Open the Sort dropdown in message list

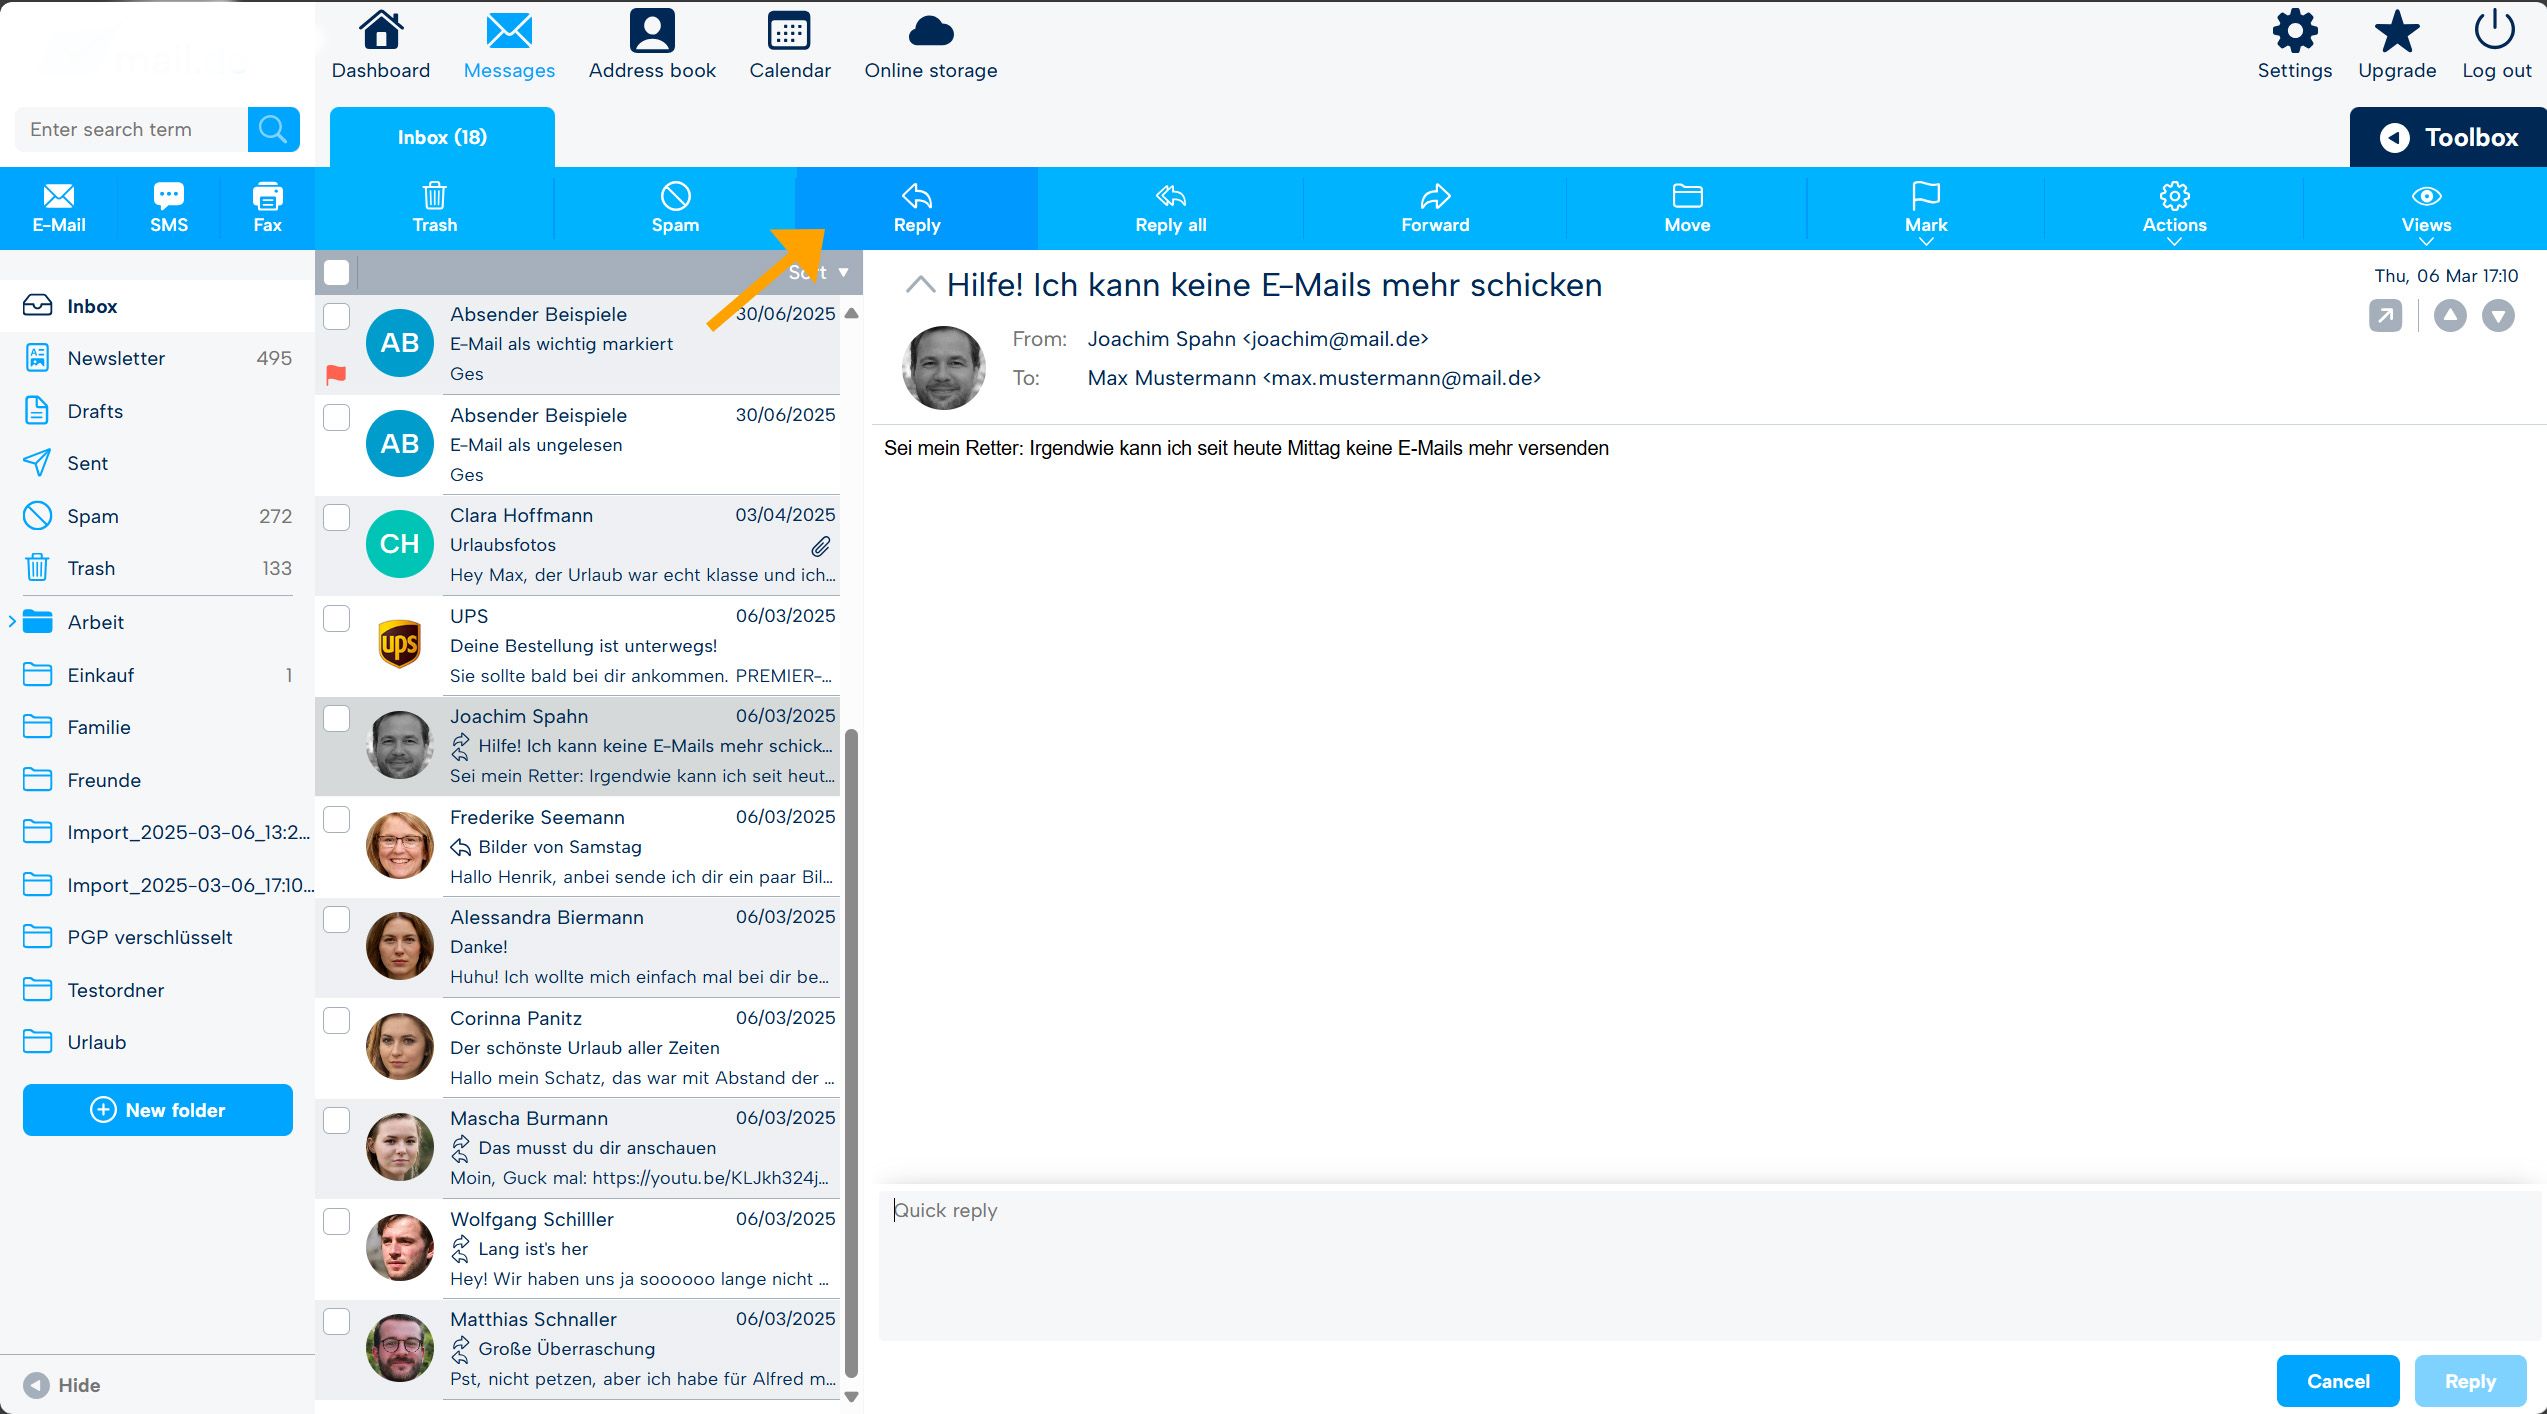[819, 272]
